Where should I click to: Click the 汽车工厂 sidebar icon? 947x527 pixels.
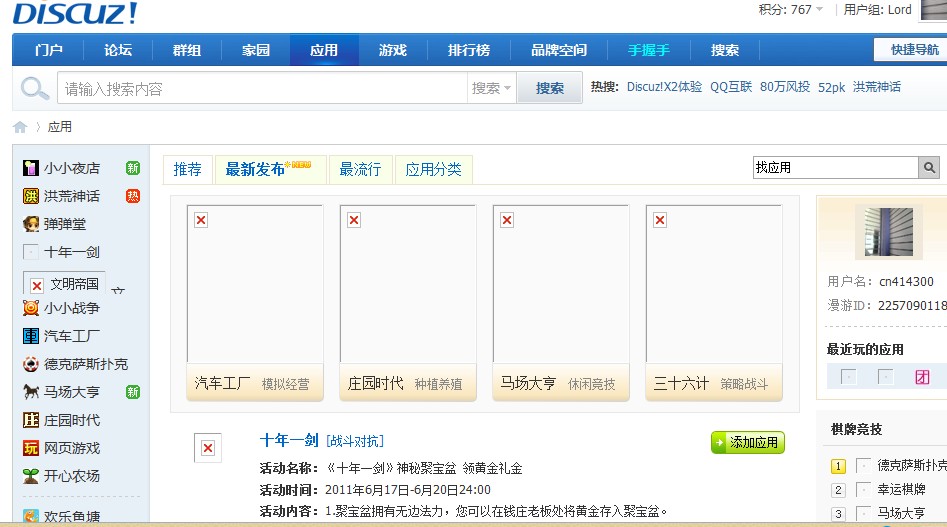pos(30,336)
